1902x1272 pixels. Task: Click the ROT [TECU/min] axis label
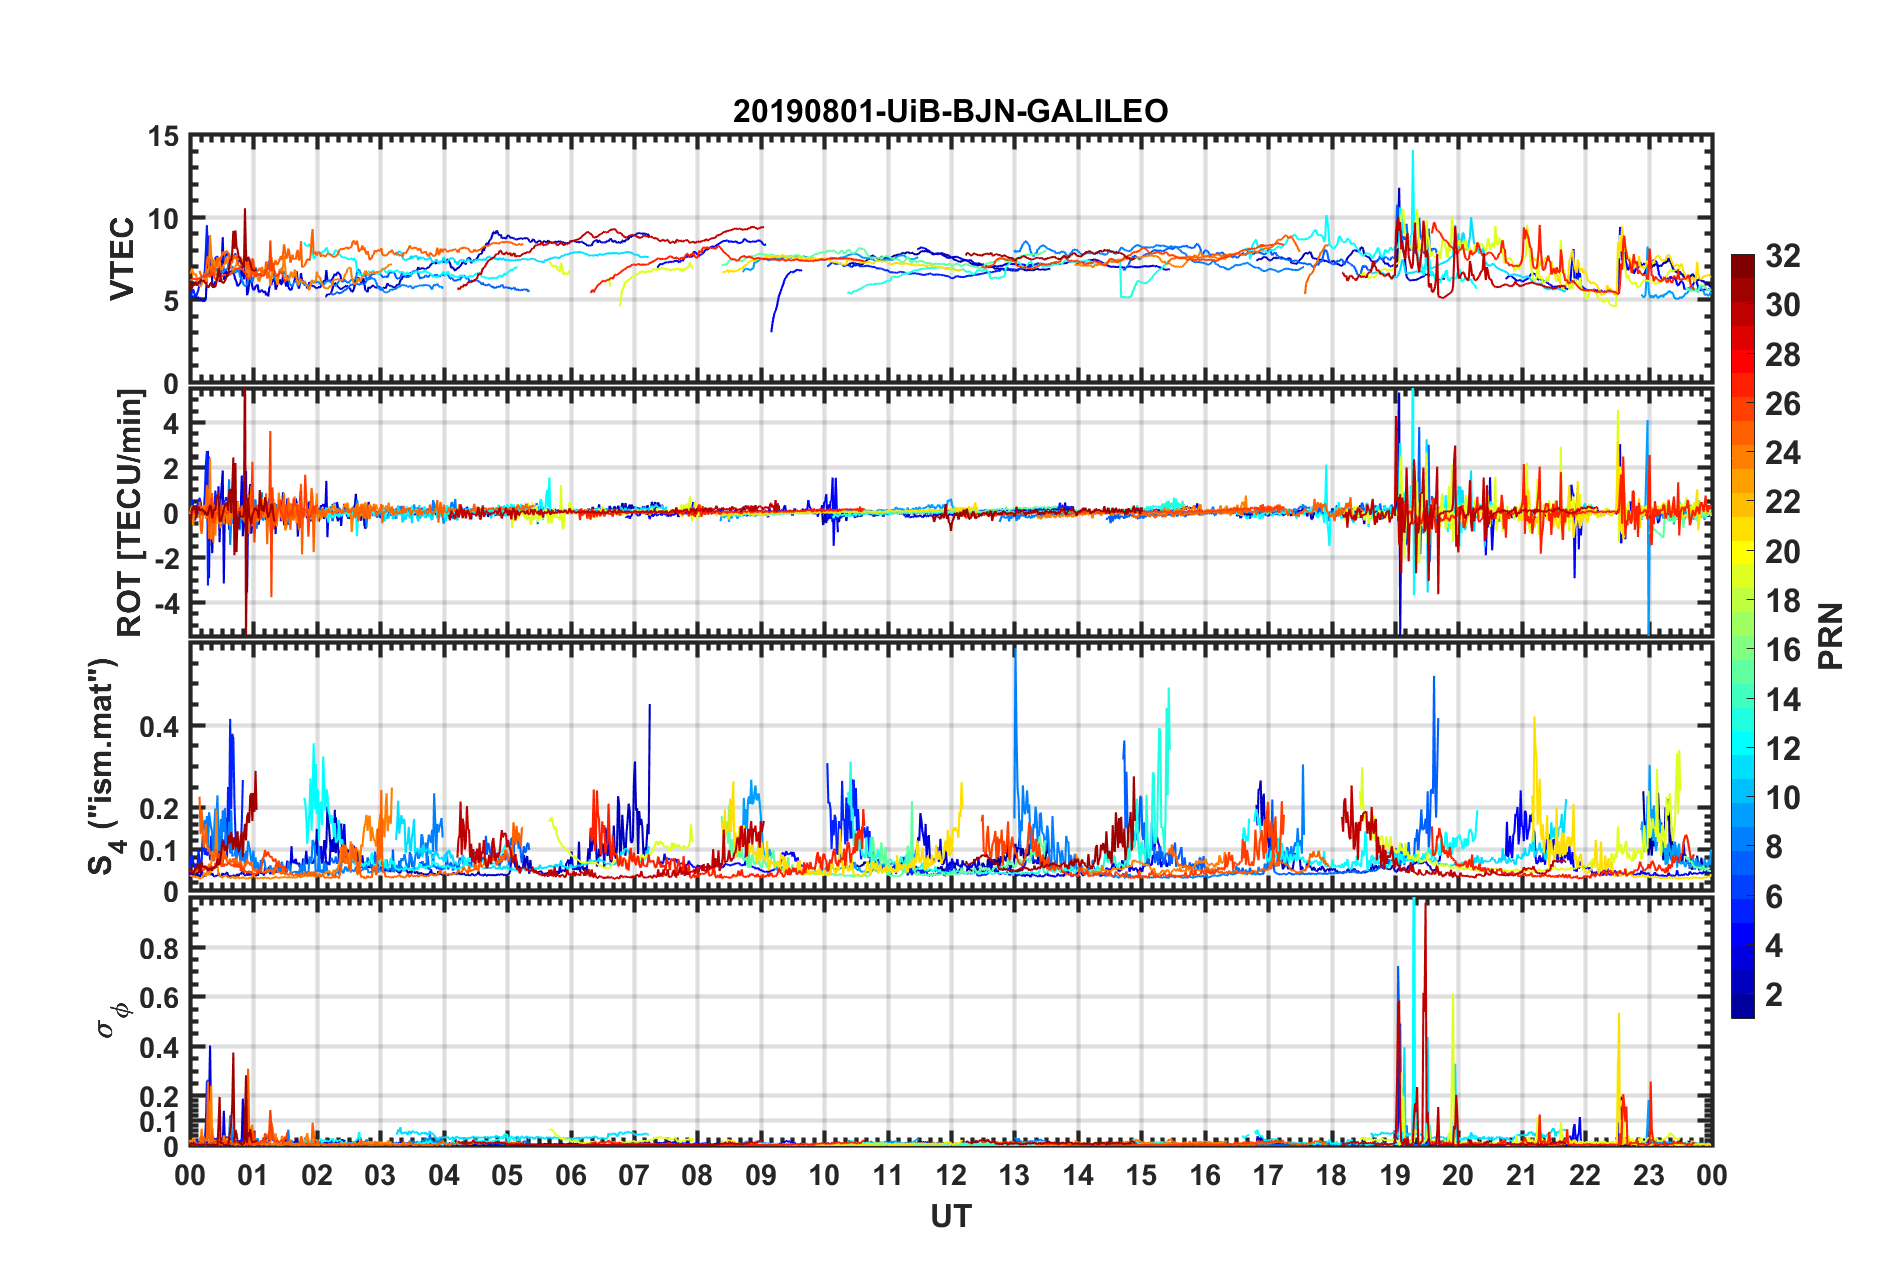click(x=129, y=513)
